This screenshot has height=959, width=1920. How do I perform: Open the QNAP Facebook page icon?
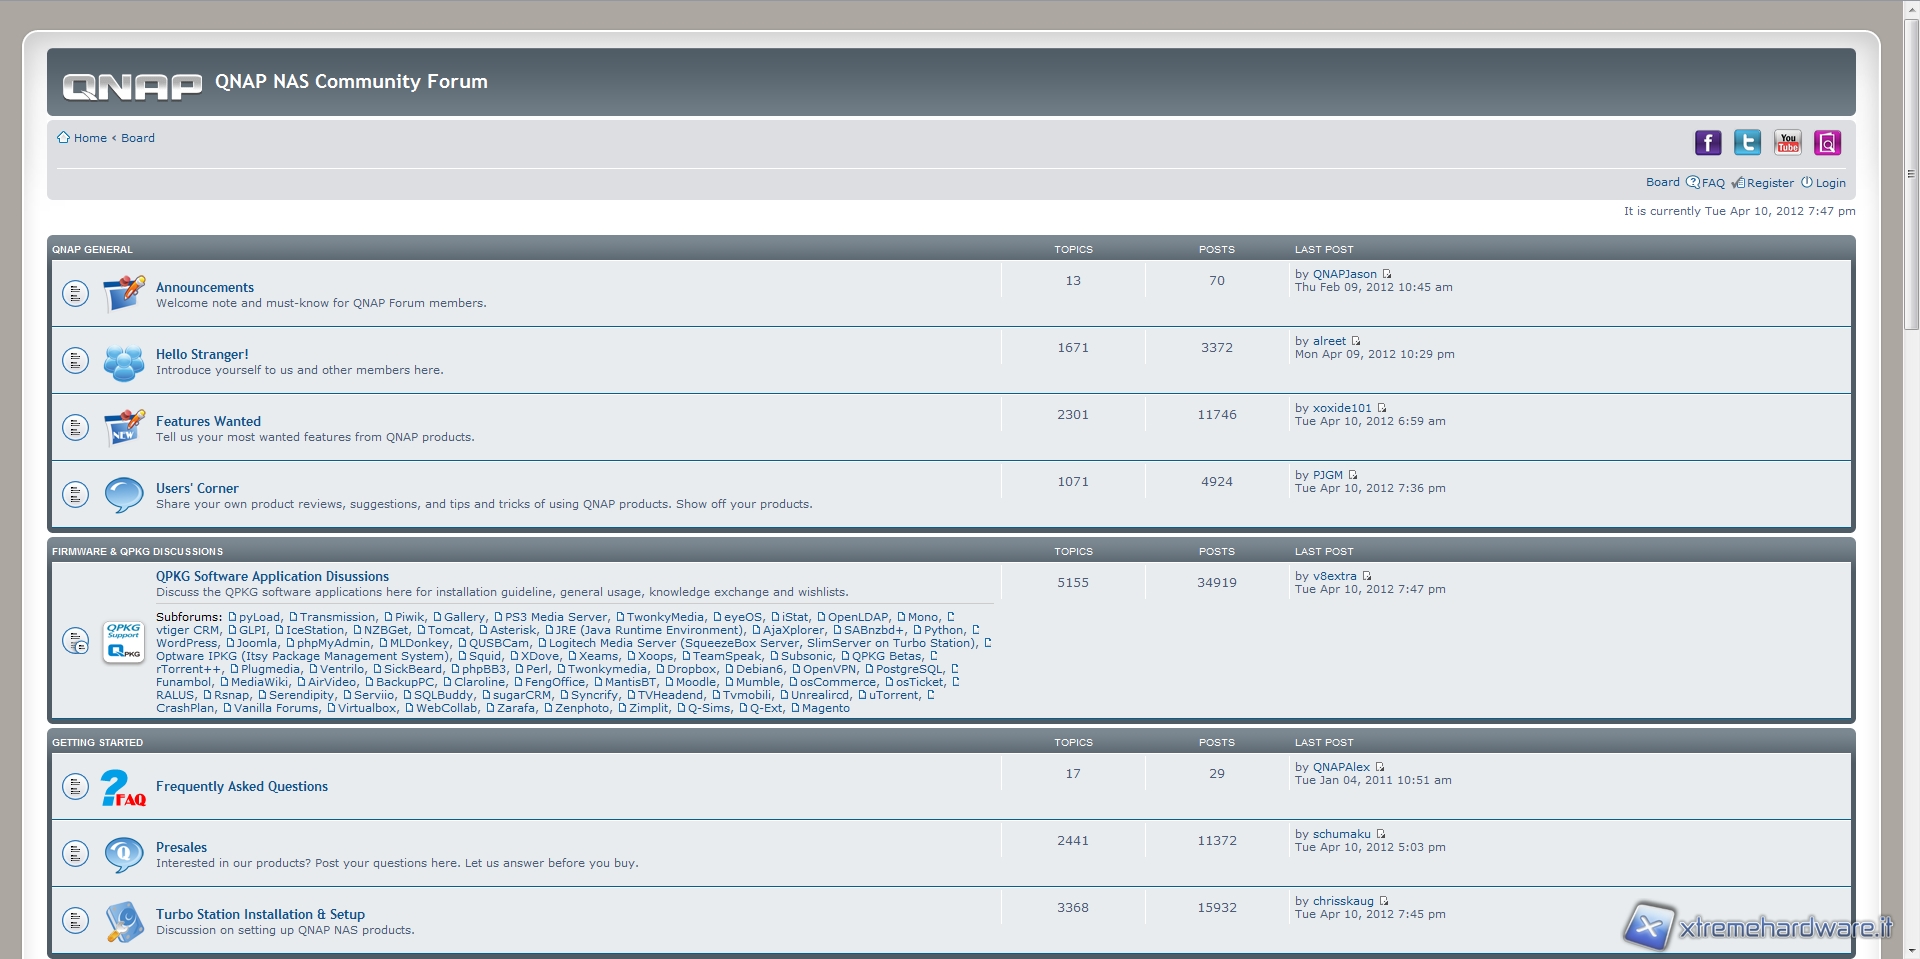[1707, 143]
